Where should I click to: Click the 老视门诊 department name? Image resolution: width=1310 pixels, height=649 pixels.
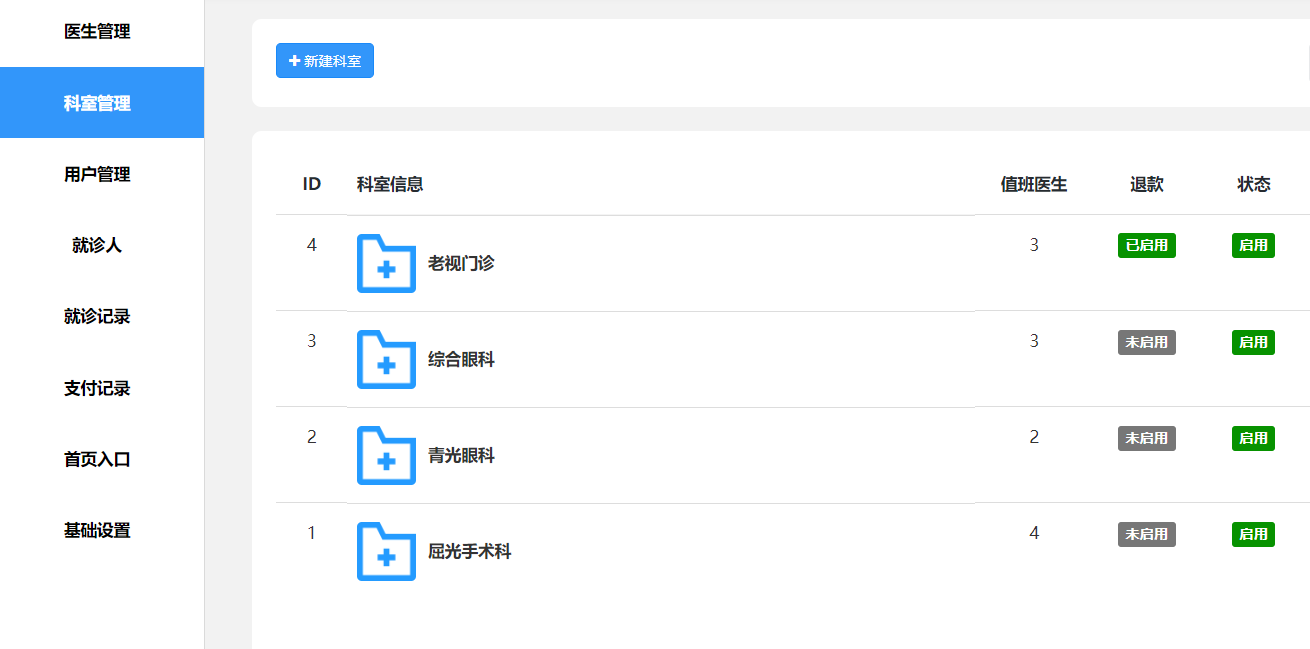pos(461,264)
